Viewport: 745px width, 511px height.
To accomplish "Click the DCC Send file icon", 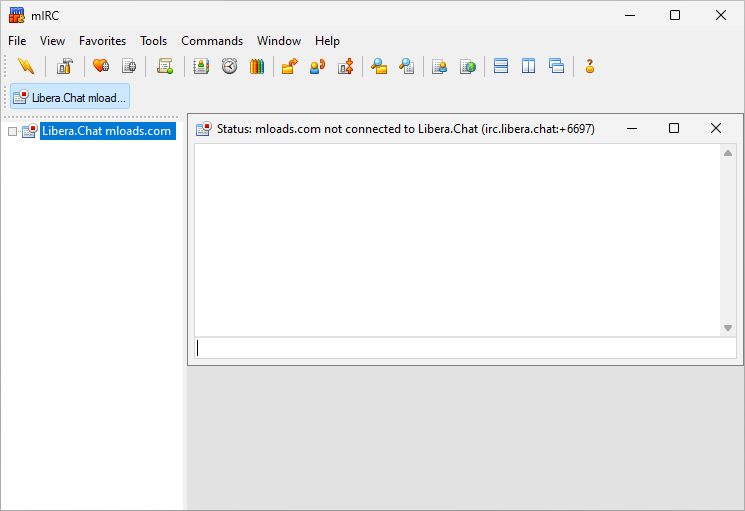I will click(289, 66).
